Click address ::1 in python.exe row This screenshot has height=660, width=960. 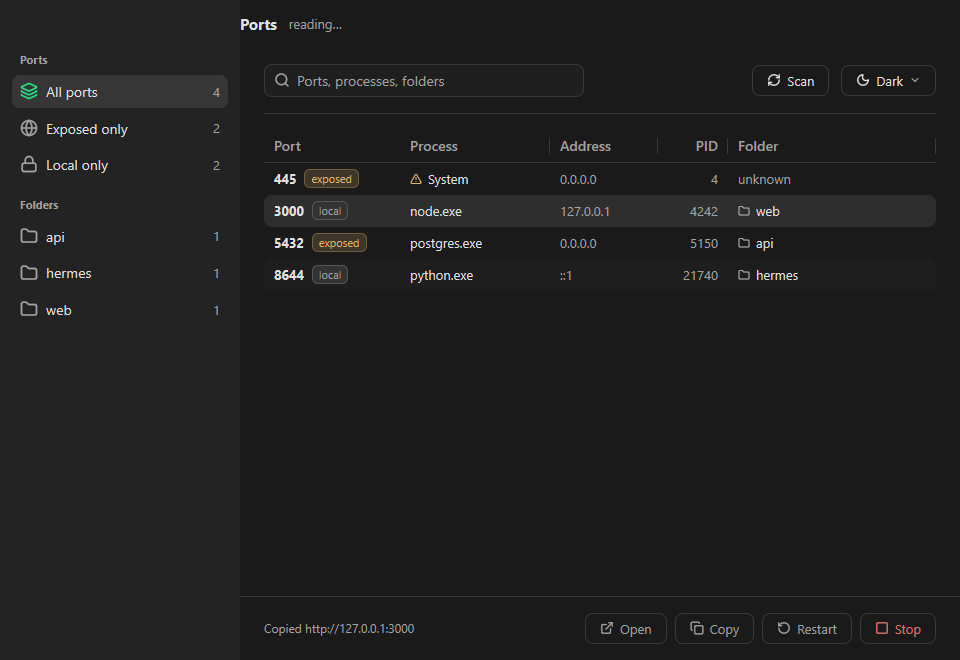click(566, 276)
